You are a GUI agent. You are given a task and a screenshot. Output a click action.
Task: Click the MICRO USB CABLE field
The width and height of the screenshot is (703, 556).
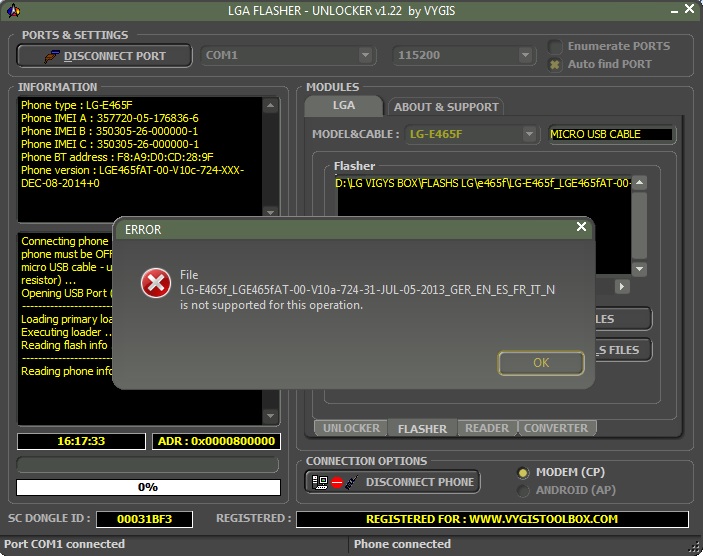611,135
